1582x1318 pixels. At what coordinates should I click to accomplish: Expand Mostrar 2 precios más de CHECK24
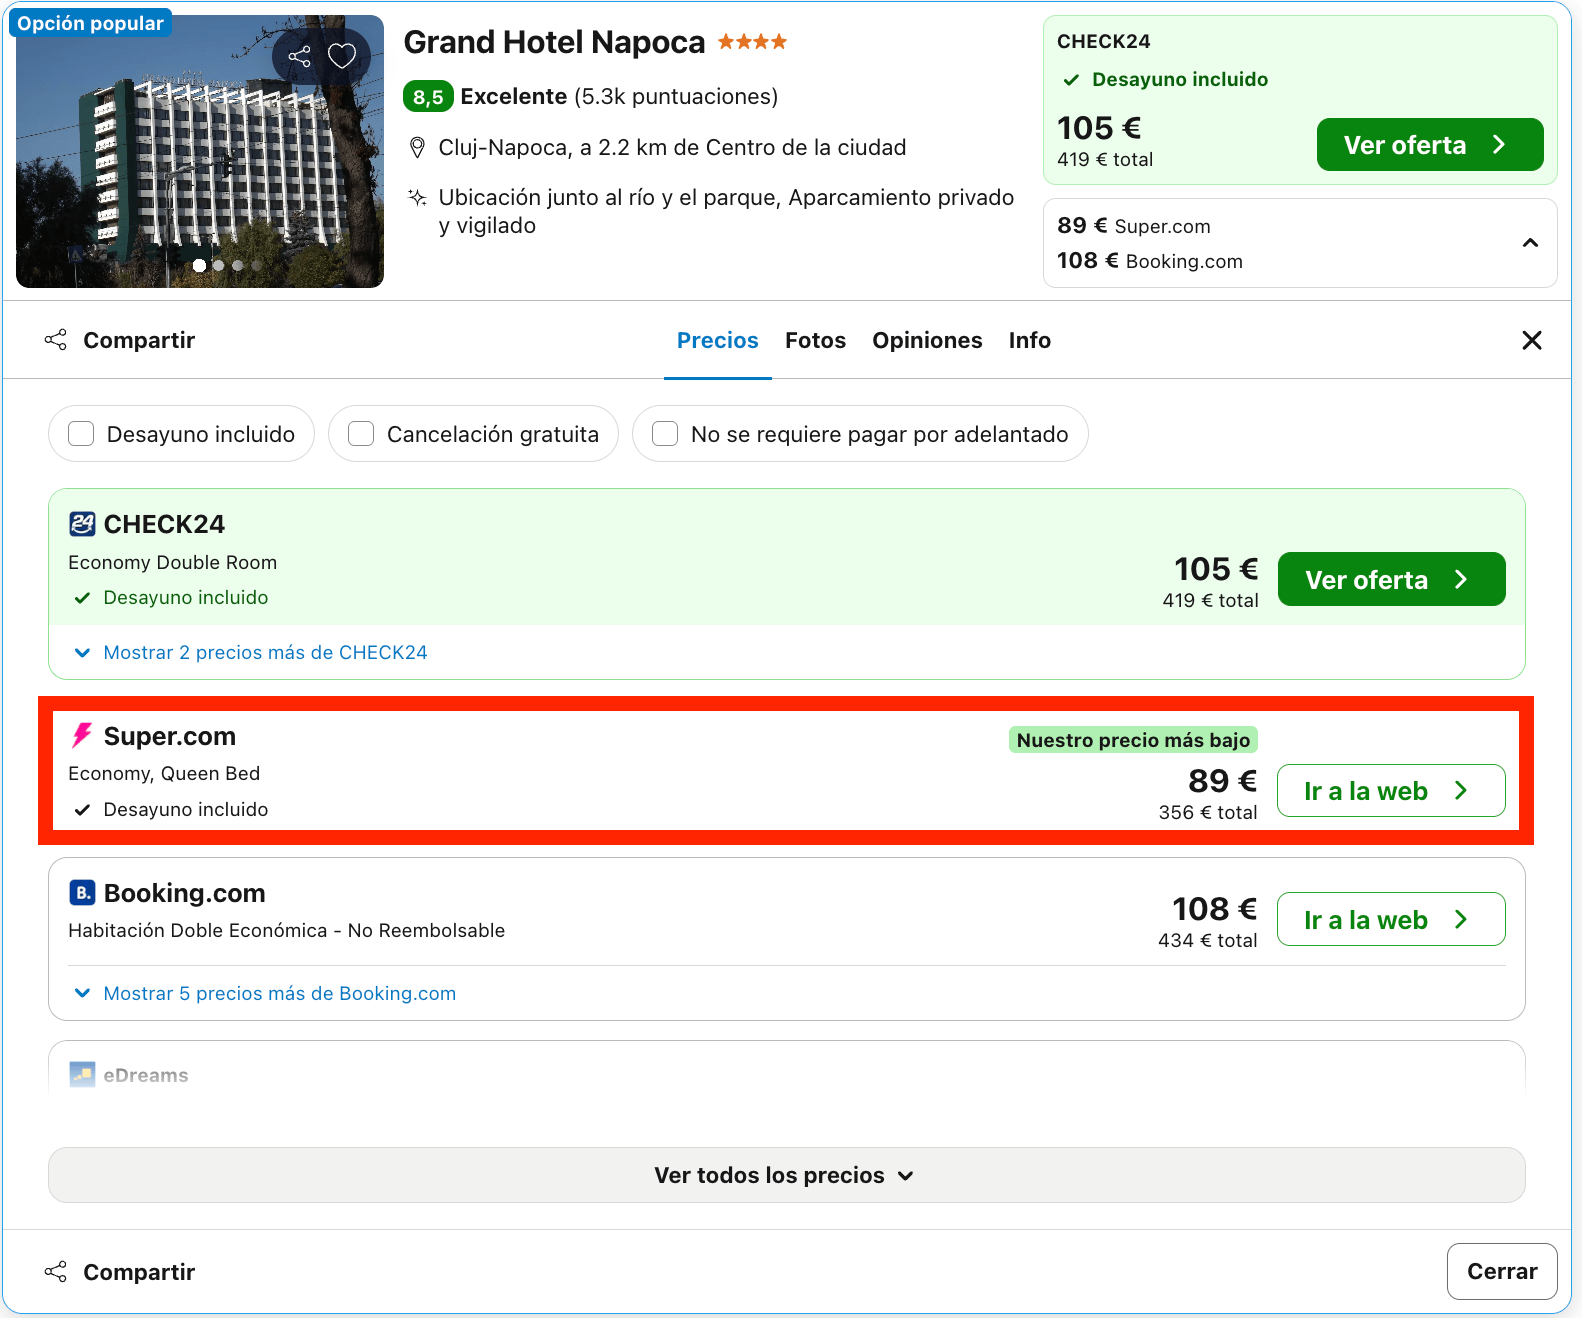[x=251, y=652]
